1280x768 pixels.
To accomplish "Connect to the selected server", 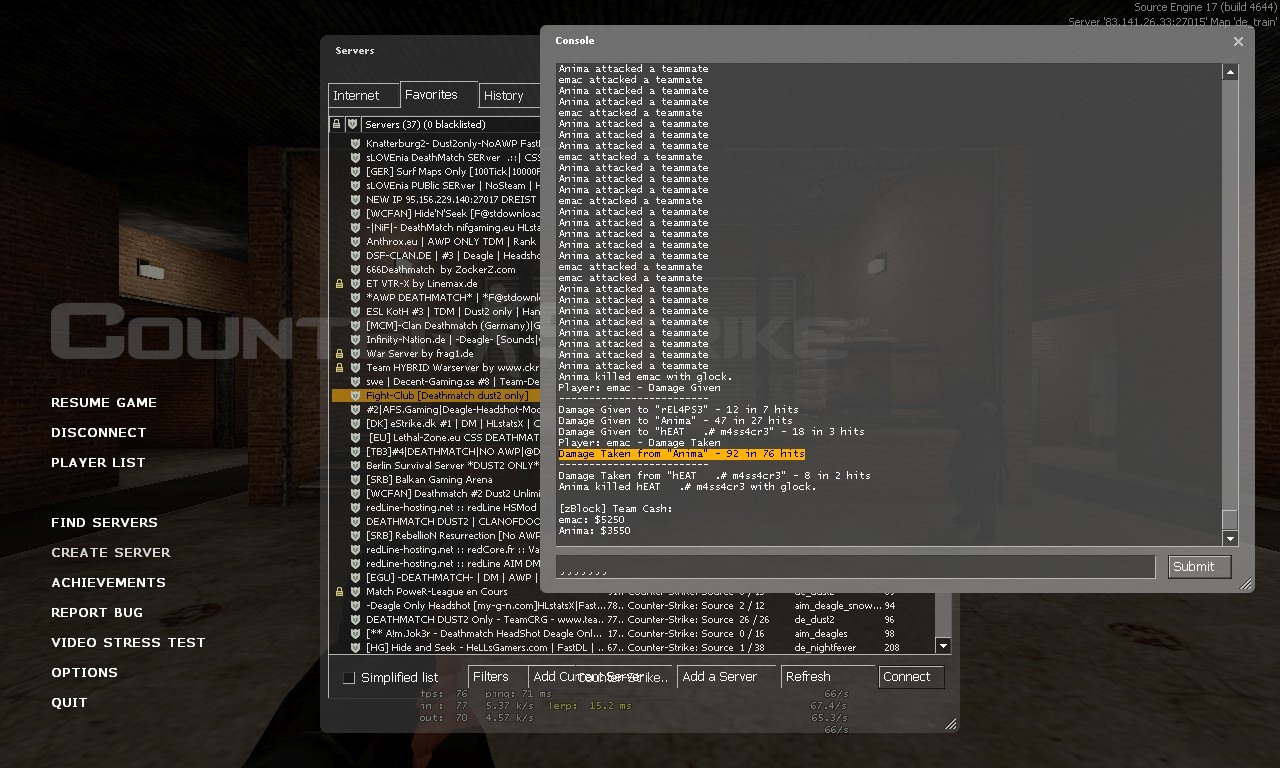I will pos(912,677).
